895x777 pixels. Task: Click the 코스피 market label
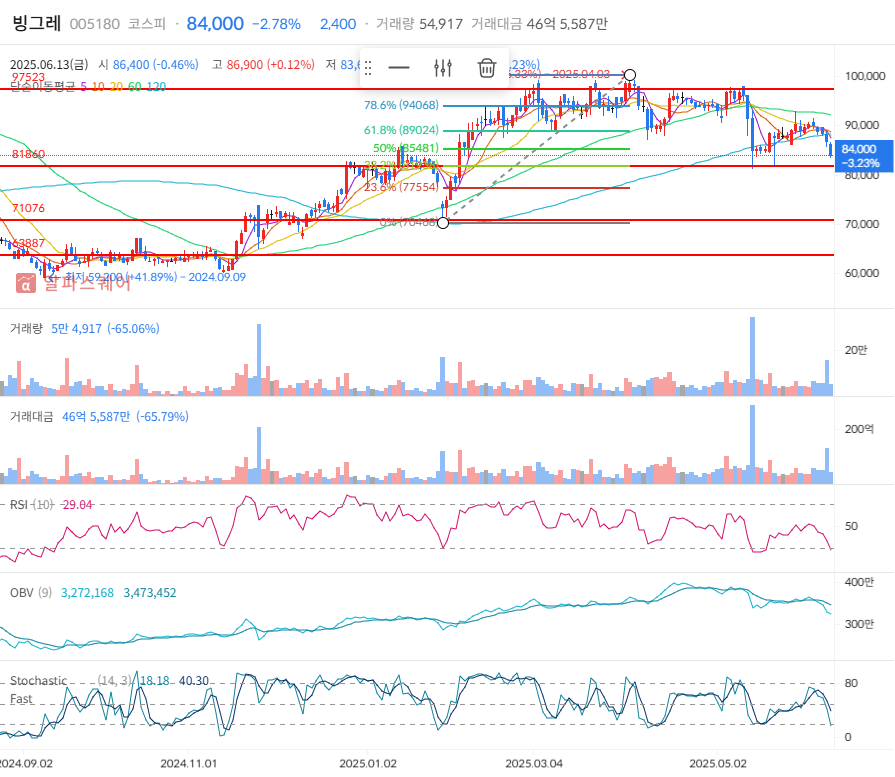(147, 24)
